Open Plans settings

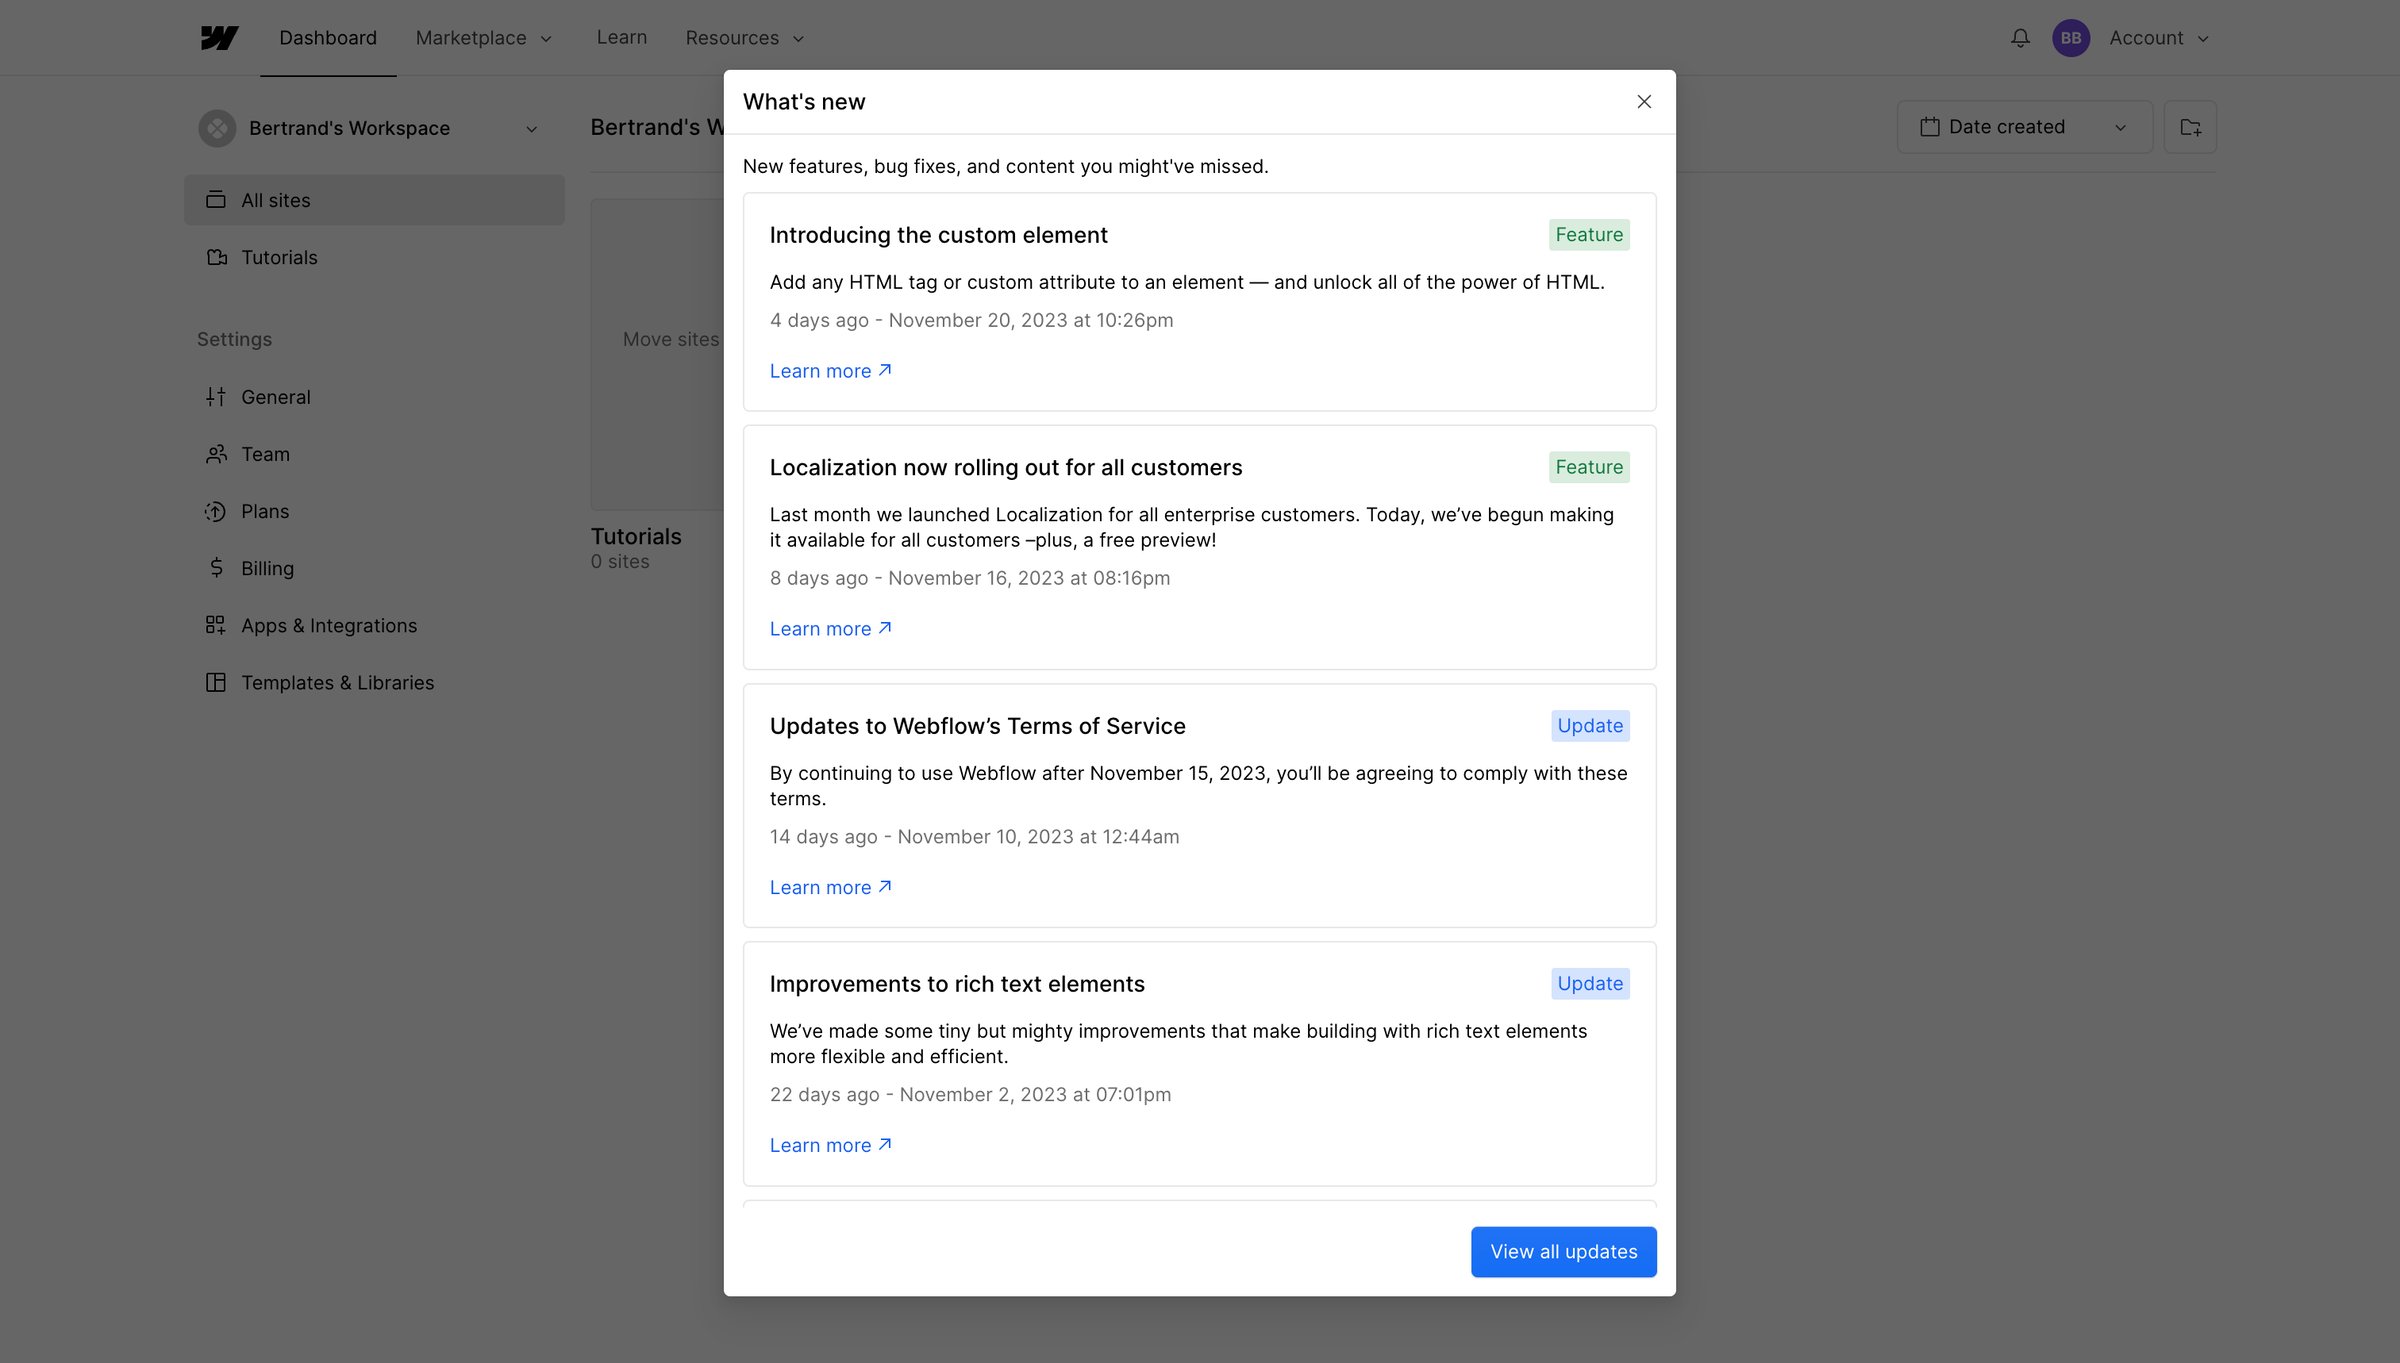click(374, 511)
